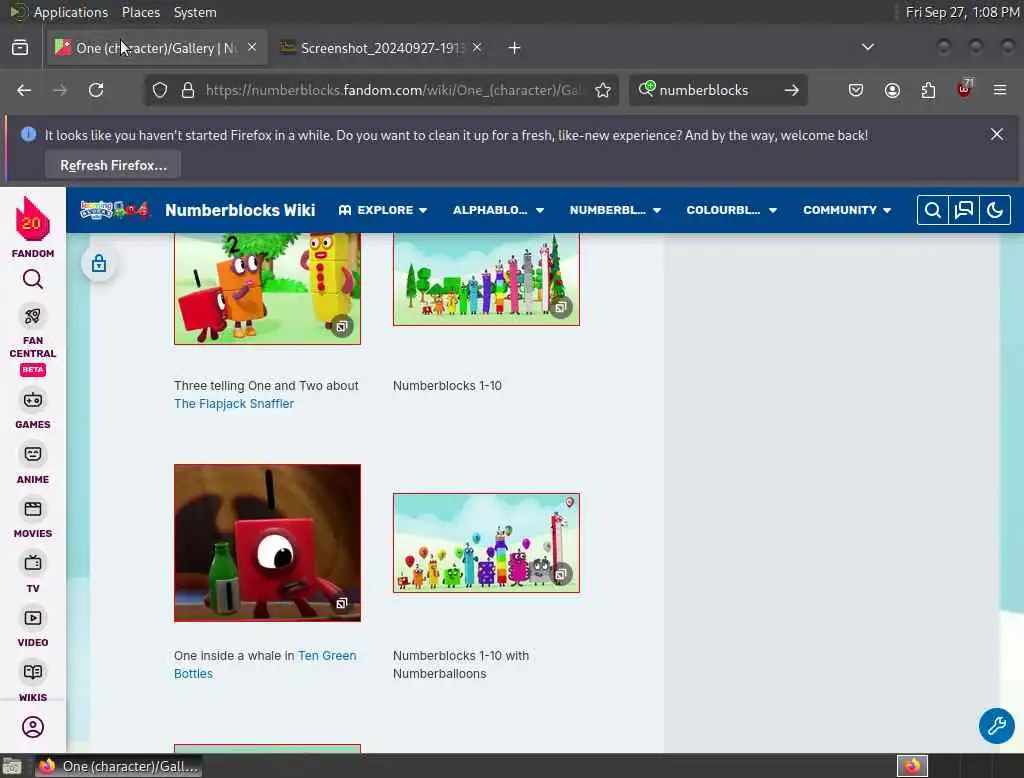Submit the numberblocks search arrow

coord(792,90)
